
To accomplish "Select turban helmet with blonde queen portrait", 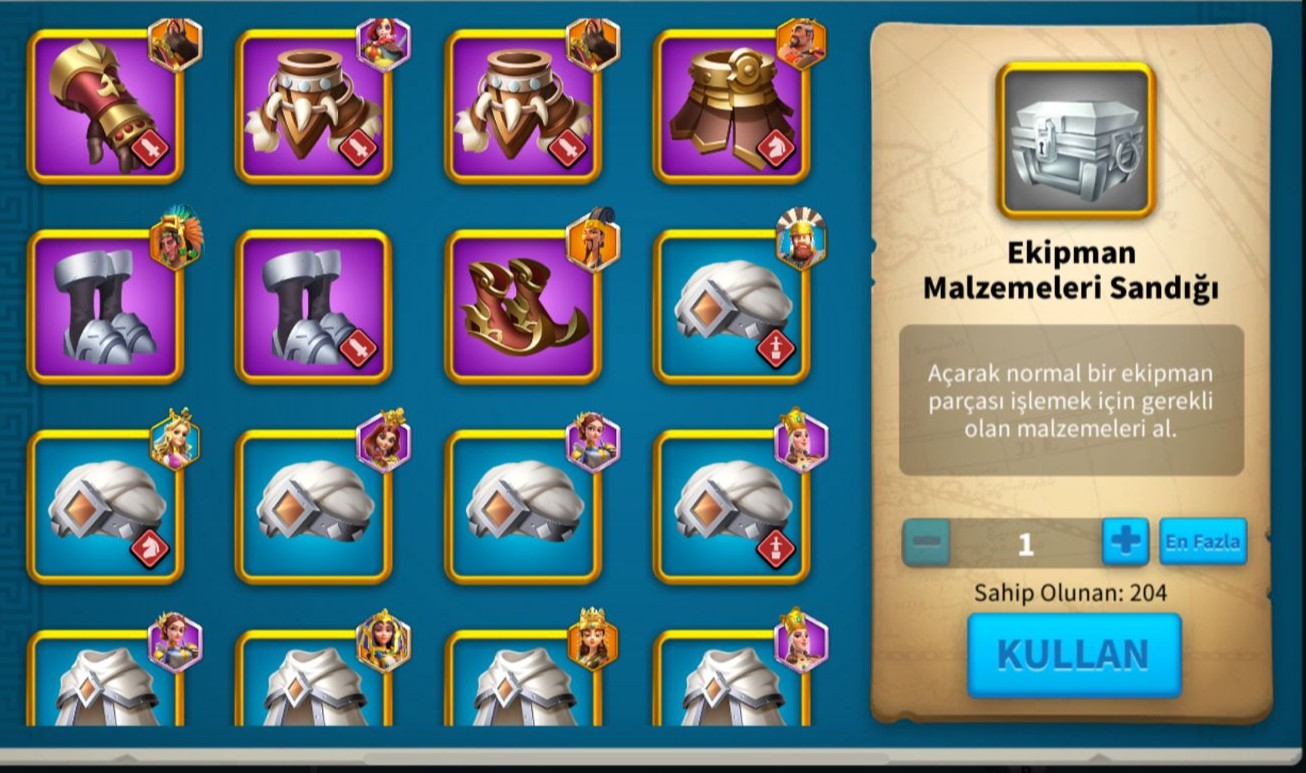I will pyautogui.click(x=106, y=507).
